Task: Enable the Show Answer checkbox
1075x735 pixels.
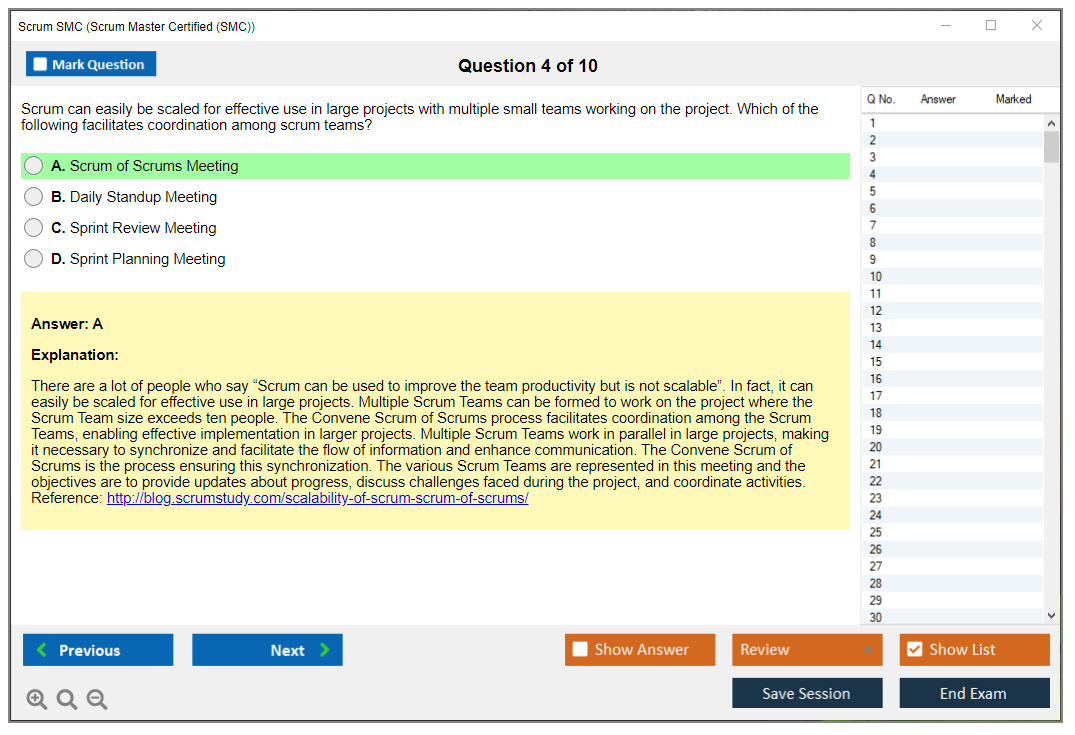Action: click(581, 650)
